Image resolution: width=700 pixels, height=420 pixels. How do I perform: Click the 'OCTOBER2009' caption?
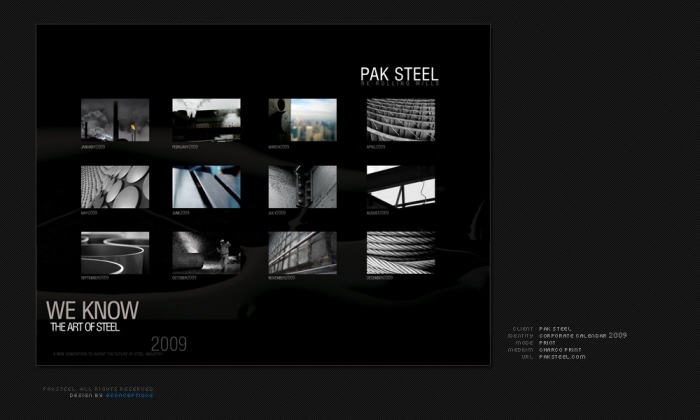pos(184,278)
